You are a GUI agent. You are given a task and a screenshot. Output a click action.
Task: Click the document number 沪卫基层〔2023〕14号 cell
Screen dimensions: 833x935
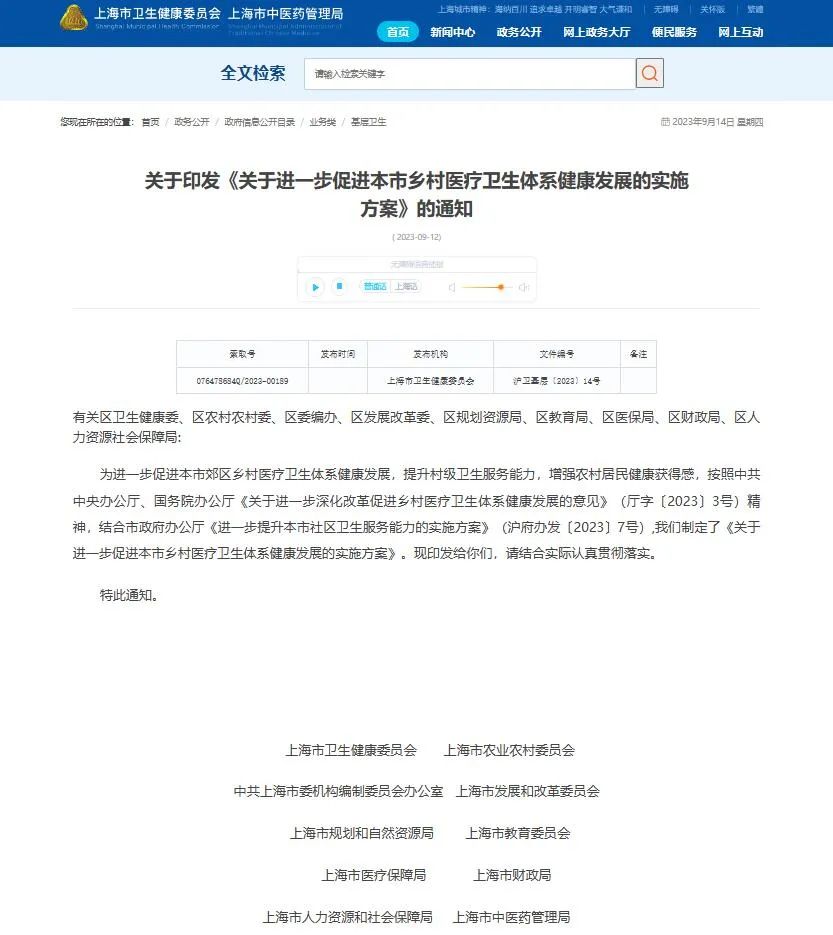click(x=557, y=381)
